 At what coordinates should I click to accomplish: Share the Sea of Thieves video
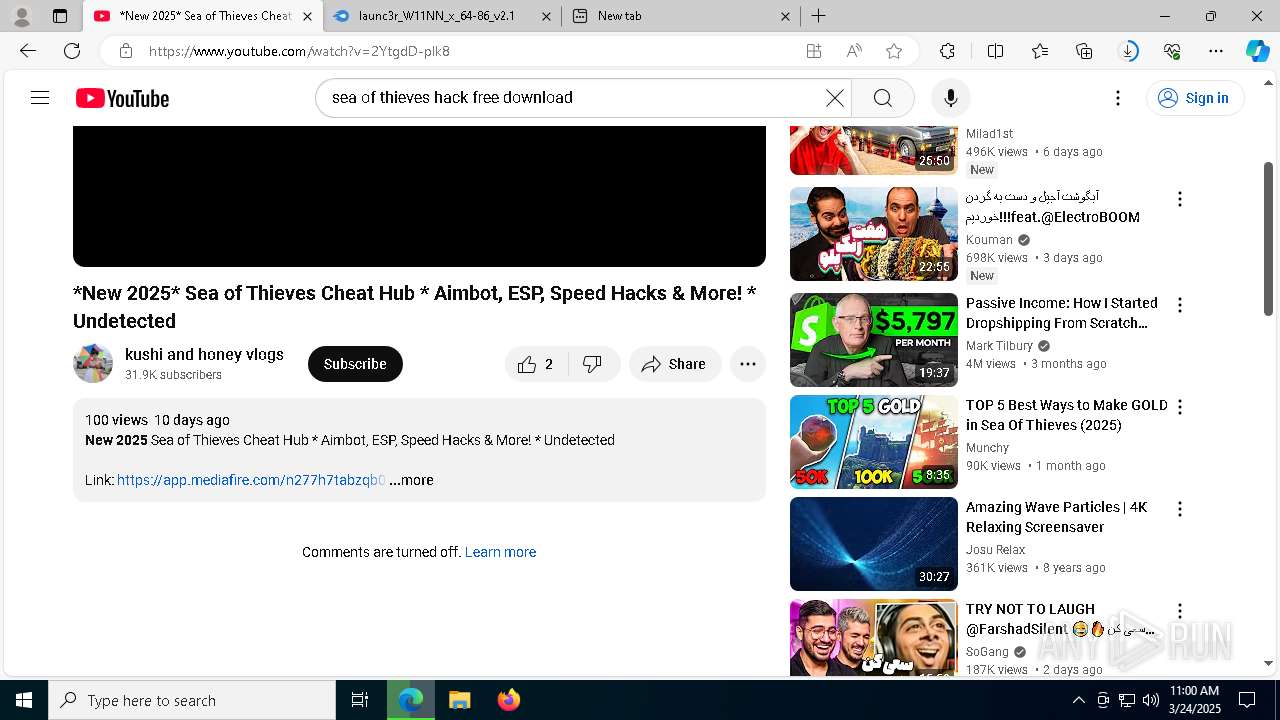[x=675, y=364]
